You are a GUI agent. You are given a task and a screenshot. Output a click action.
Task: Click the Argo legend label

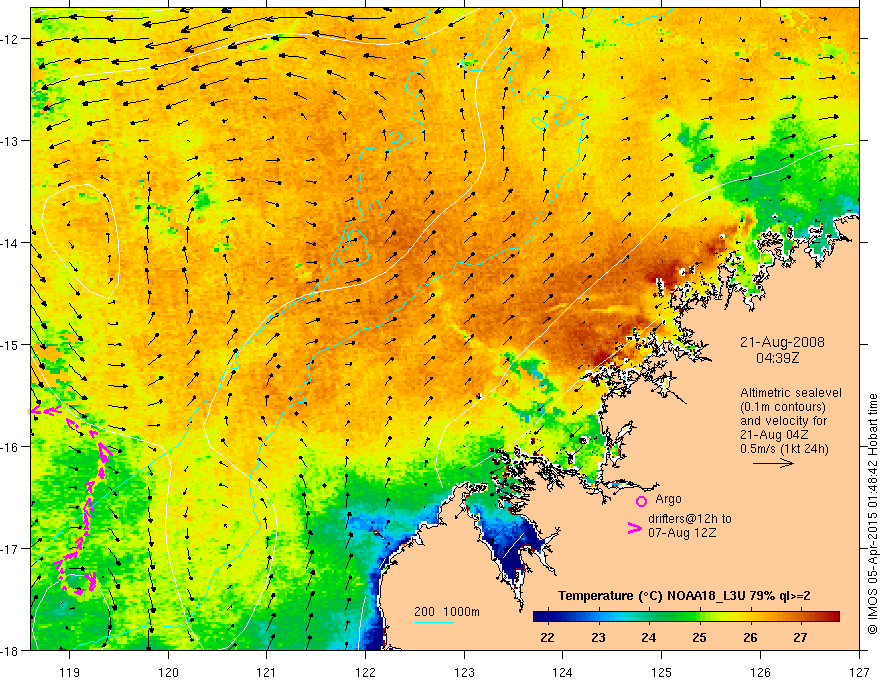click(x=668, y=499)
